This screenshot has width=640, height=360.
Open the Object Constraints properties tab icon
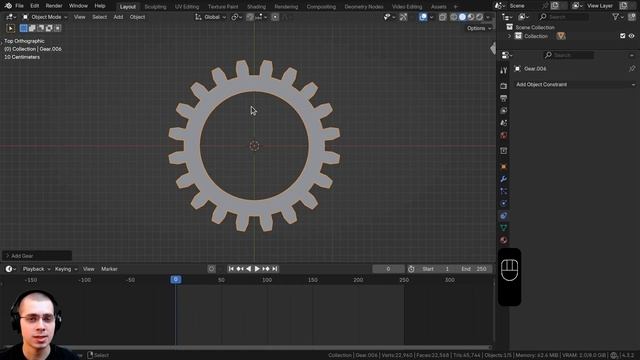503,216
